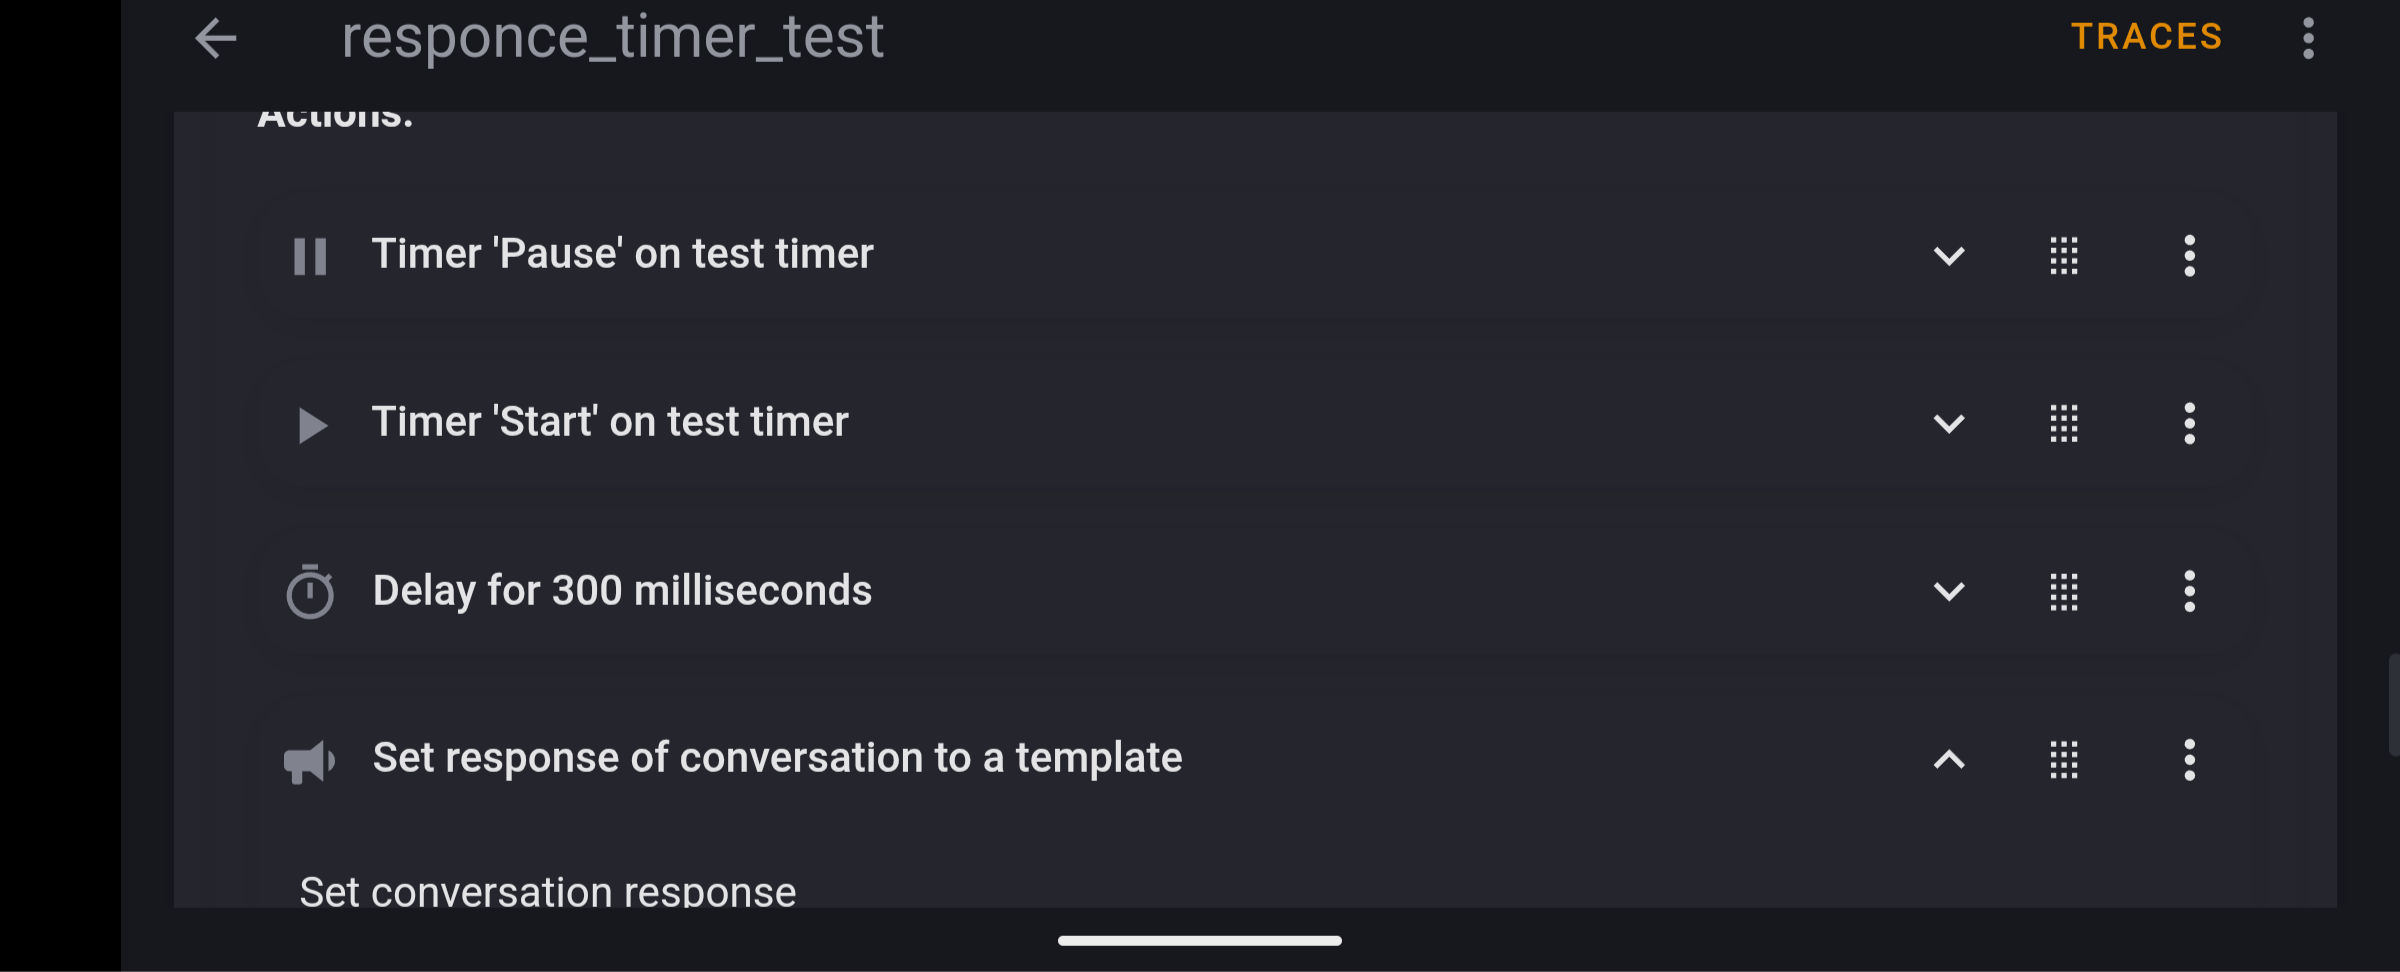Image resolution: width=2400 pixels, height=972 pixels.
Task: Click the play icon on Timer 'Start' action
Action: pyautogui.click(x=312, y=425)
